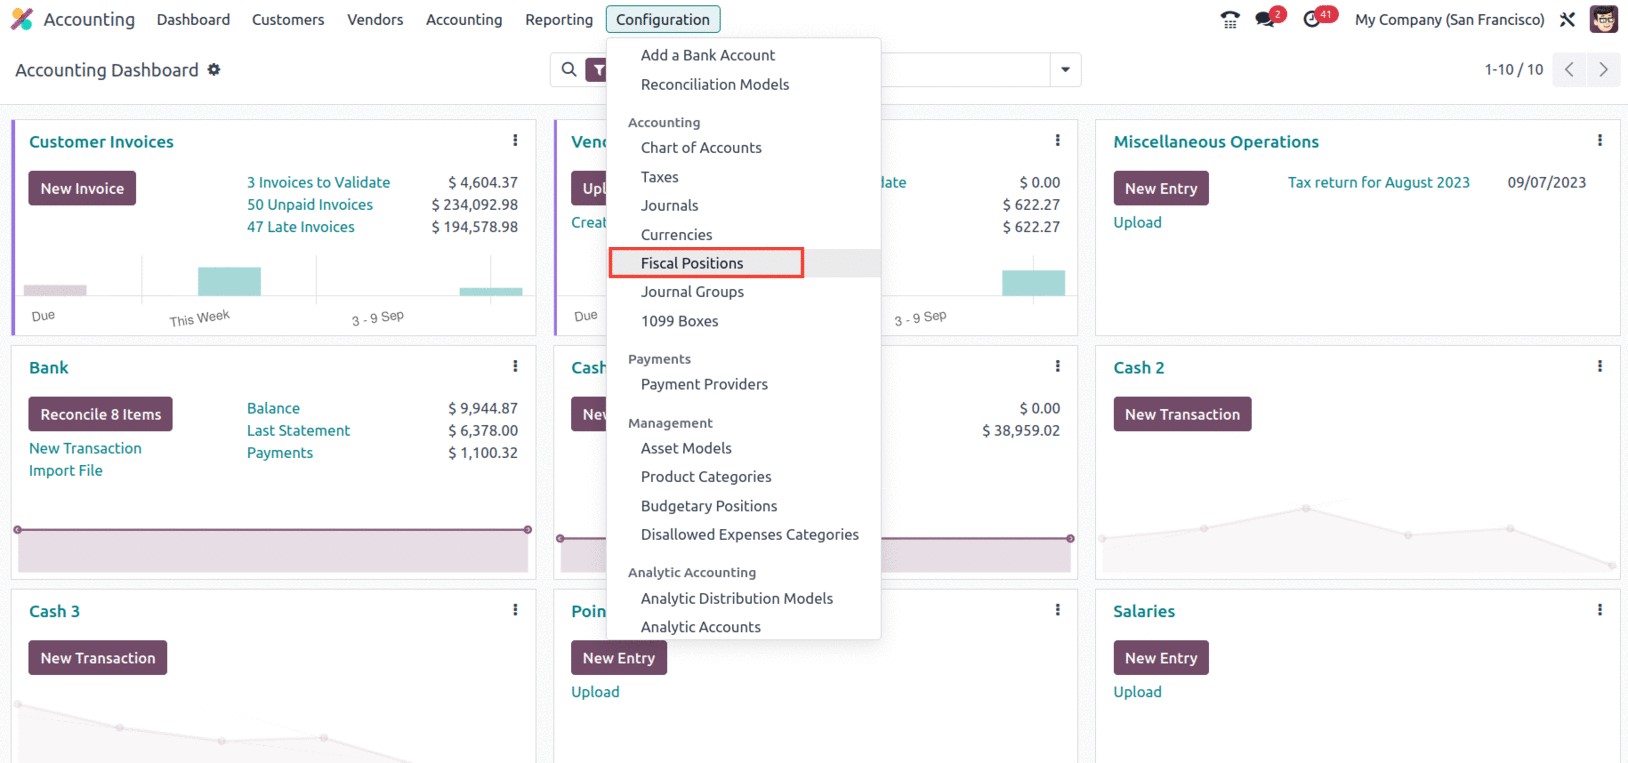The height and width of the screenshot is (763, 1628).
Task: Open the user avatar menu
Action: point(1604,19)
